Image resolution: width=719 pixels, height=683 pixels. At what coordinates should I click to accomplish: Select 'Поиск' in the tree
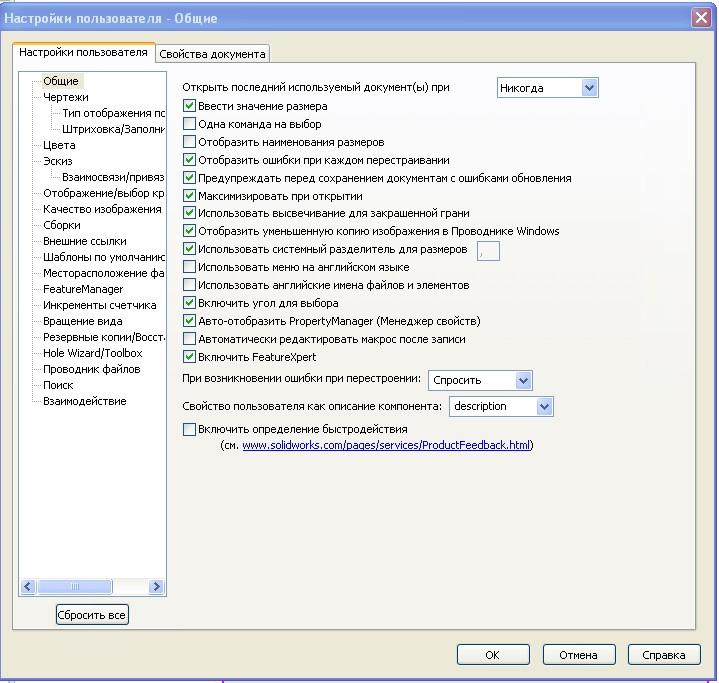coord(58,385)
